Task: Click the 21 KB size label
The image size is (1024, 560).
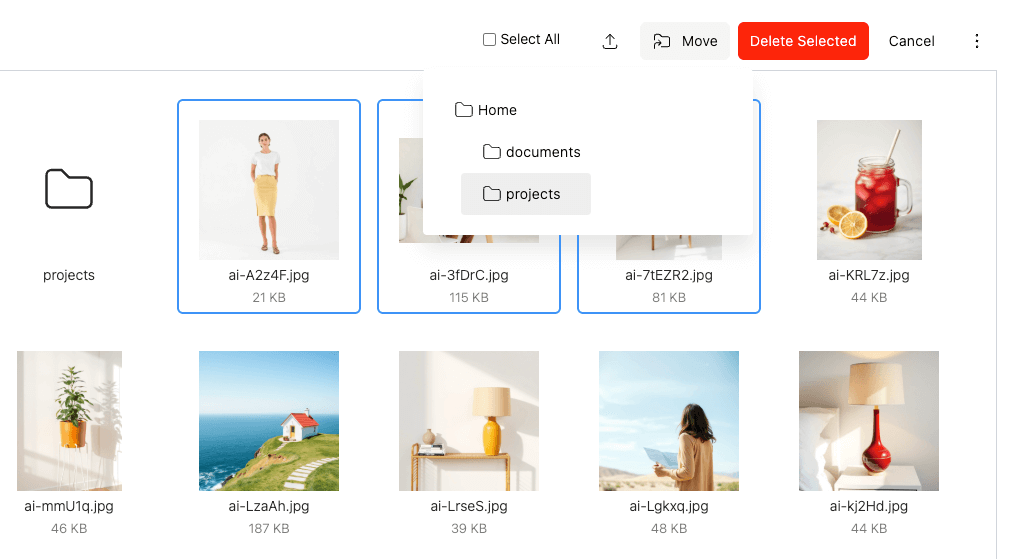Action: click(269, 298)
